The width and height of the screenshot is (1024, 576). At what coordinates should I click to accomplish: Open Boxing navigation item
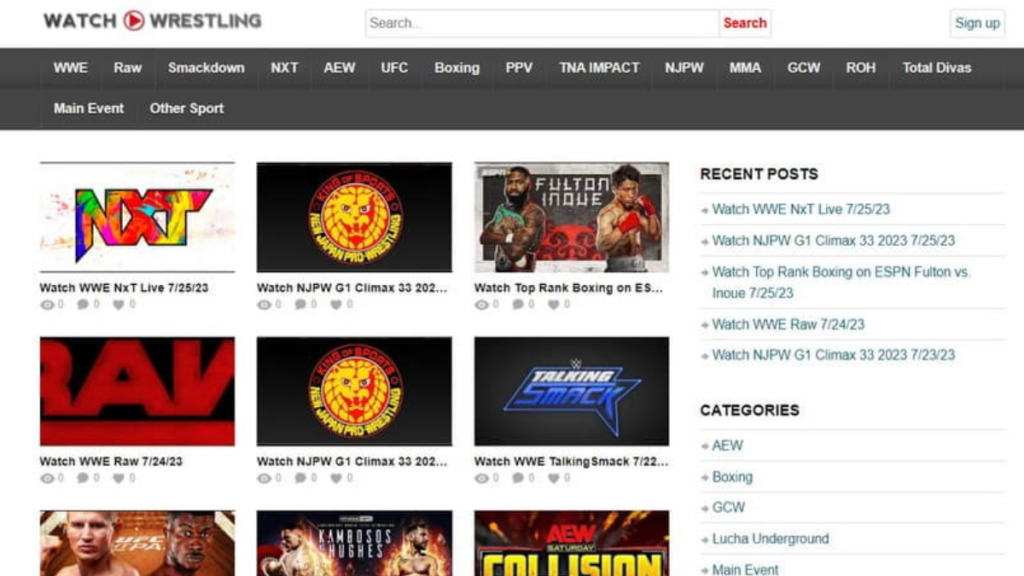[456, 68]
